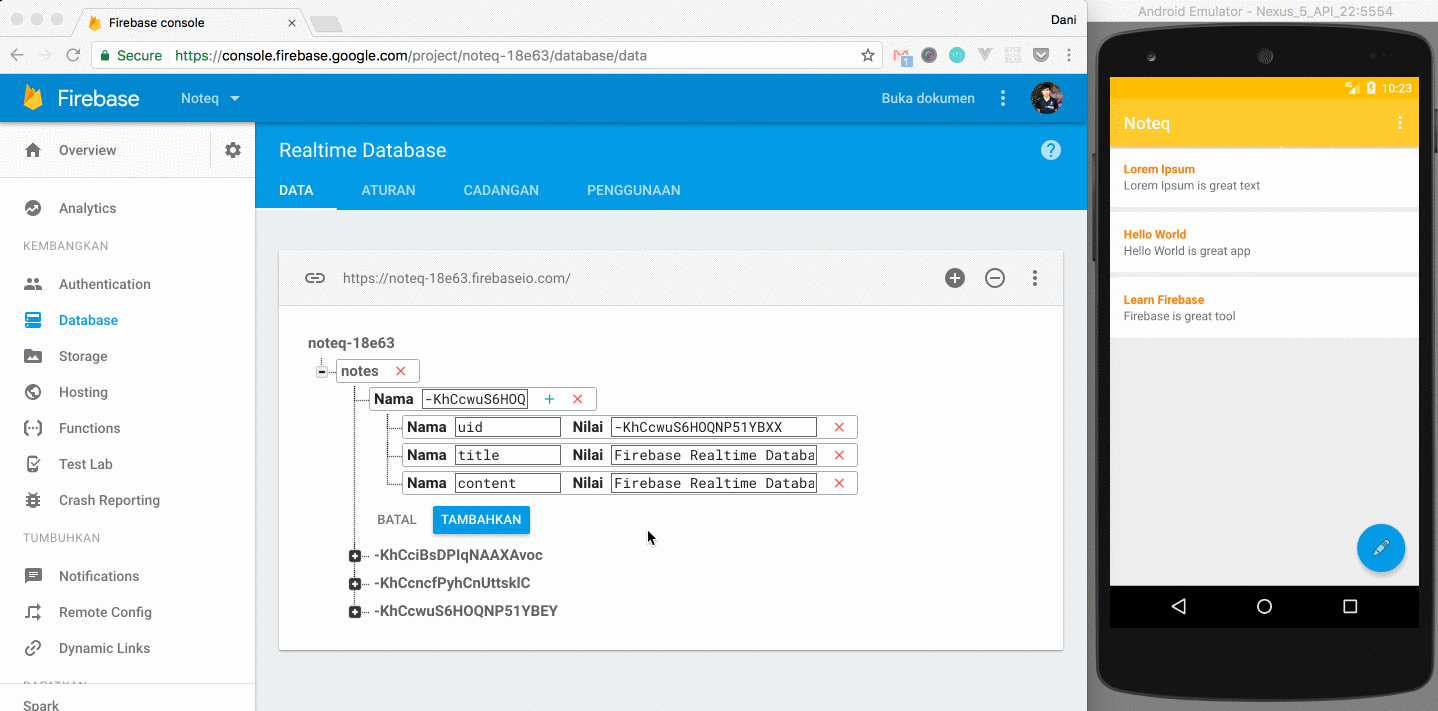This screenshot has height=711, width=1438.
Task: Tap the Android home button in emulator
Action: click(x=1264, y=606)
